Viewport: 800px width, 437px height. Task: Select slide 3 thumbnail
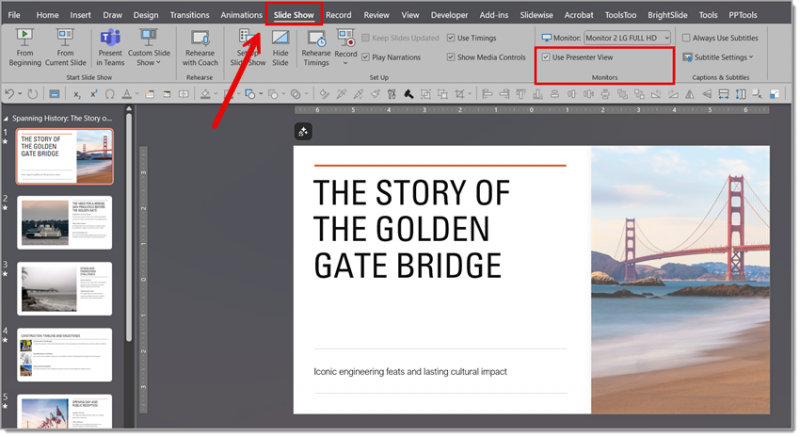point(64,289)
